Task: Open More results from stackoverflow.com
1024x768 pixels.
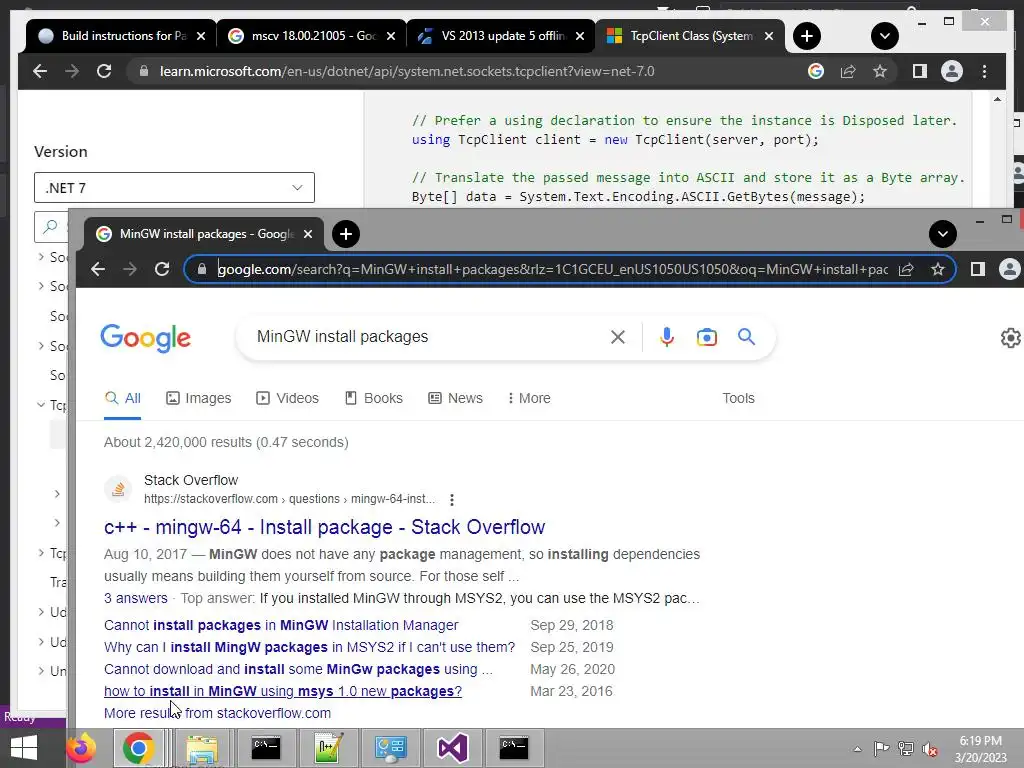Action: point(217,713)
